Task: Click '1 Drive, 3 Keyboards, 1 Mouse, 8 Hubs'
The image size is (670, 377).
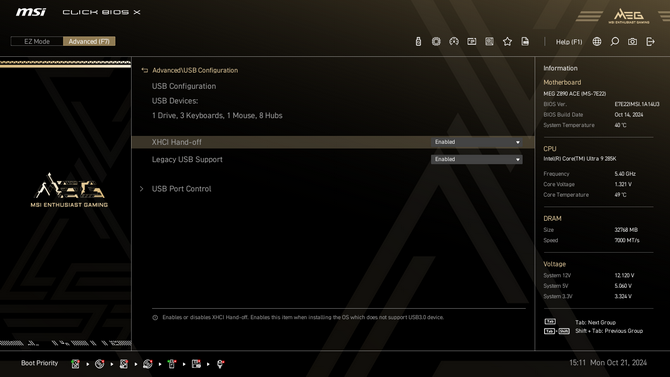Action: [x=217, y=115]
